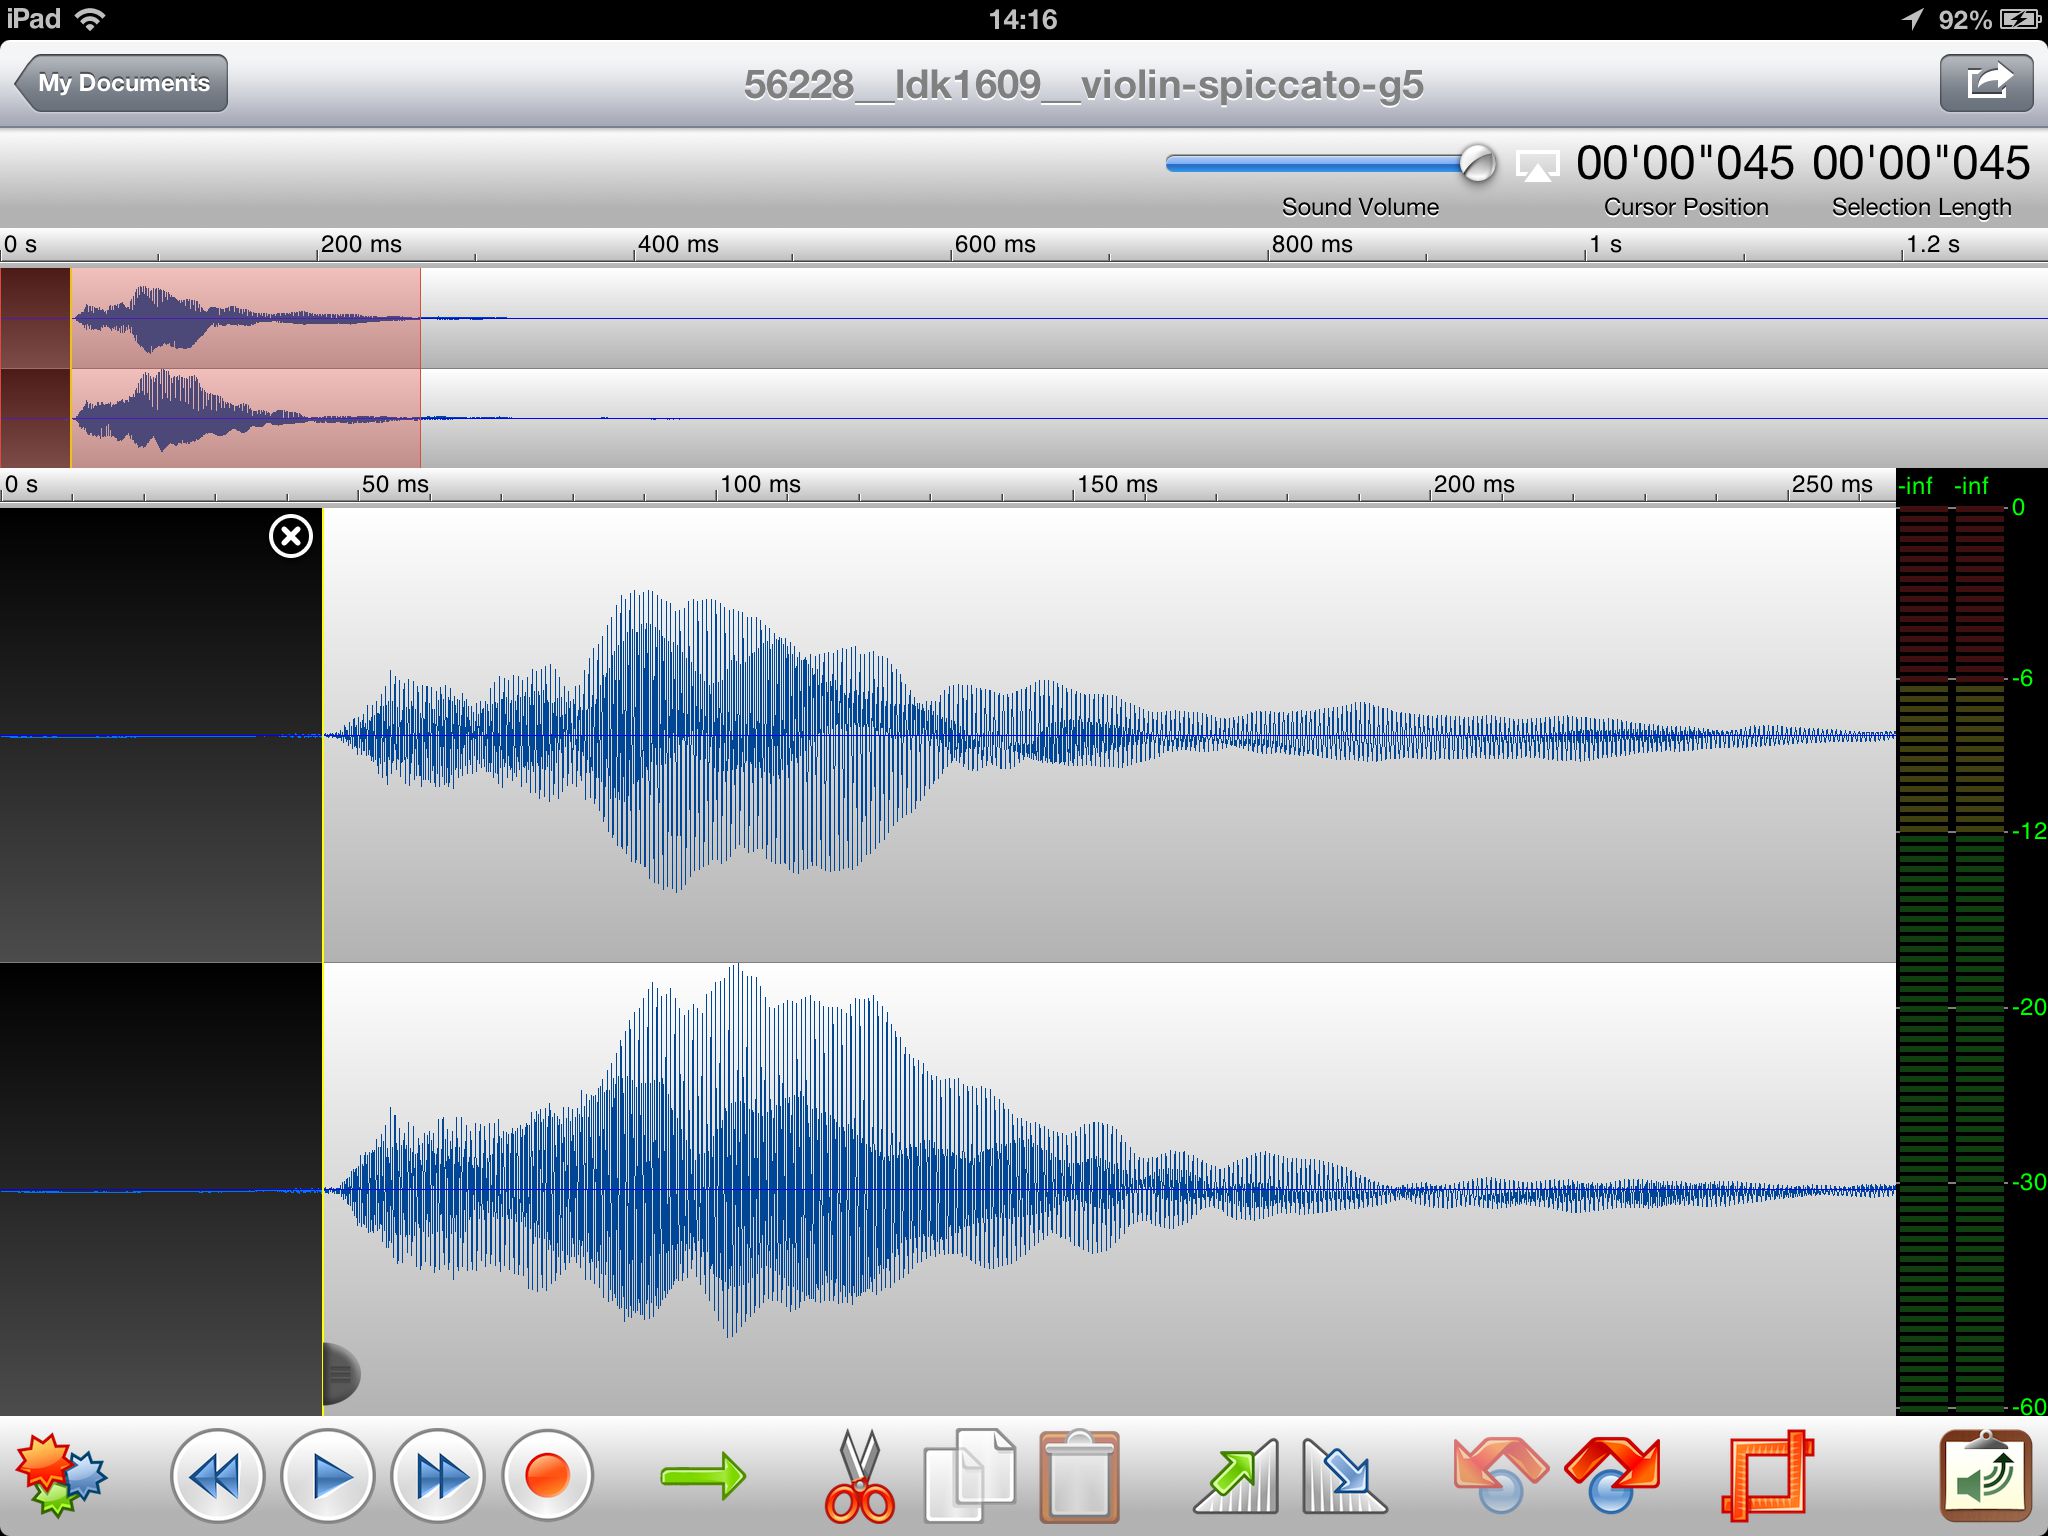The image size is (2048, 1536).
Task: Tap the scissors cut icon
Action: click(858, 1476)
